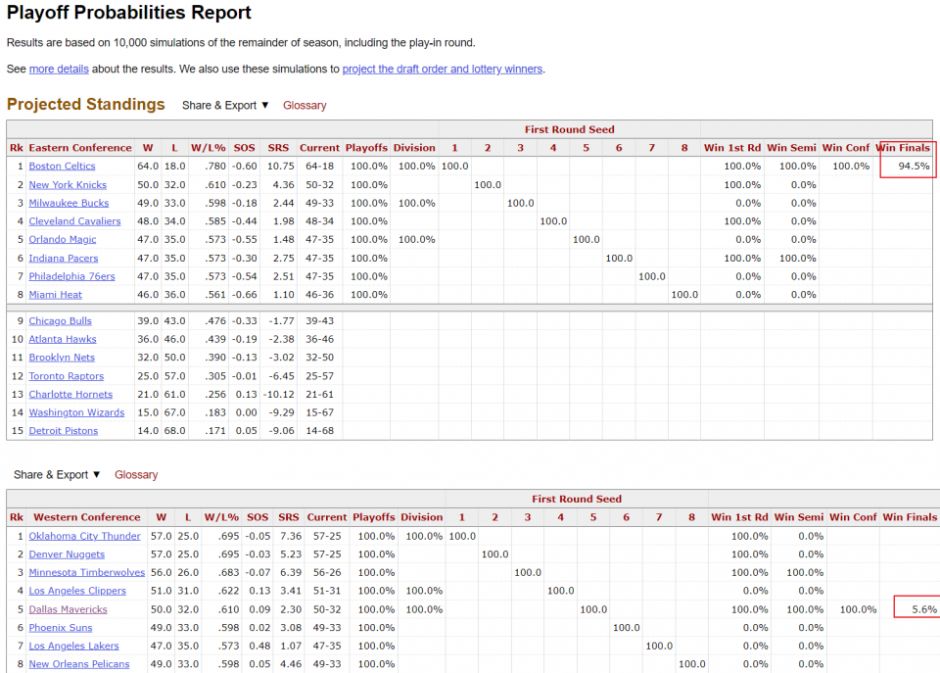Open the 'more details' link
940x673 pixels.
[x=59, y=69]
